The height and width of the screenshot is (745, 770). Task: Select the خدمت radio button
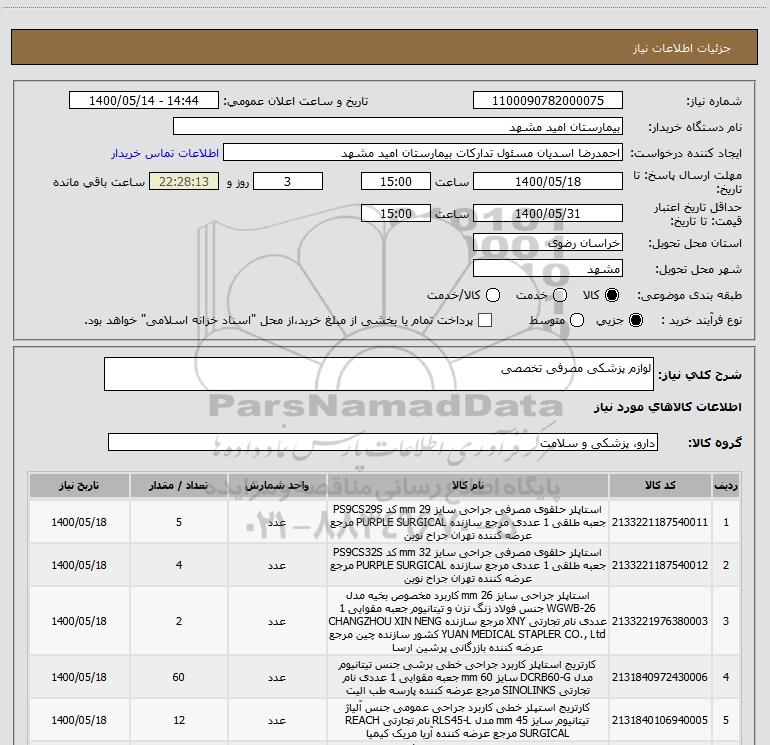(560, 295)
